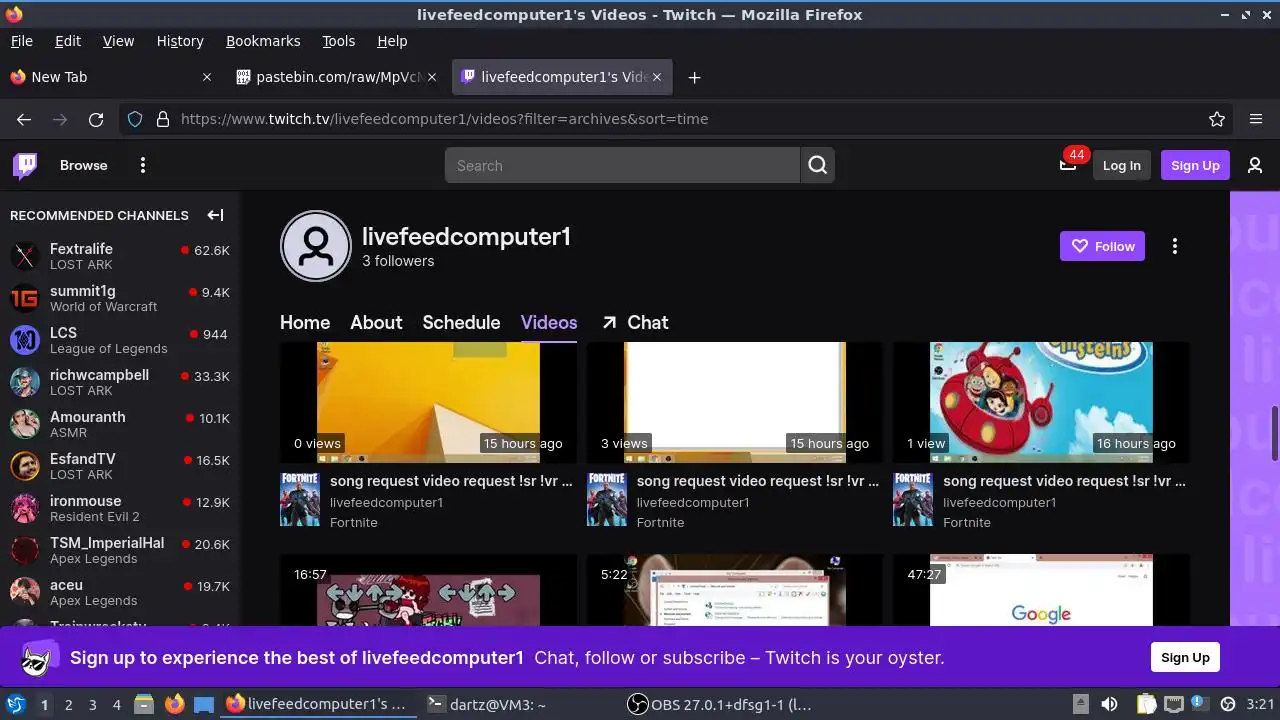Image resolution: width=1280 pixels, height=720 pixels.
Task: Open the summit1g channel
Action: point(120,298)
